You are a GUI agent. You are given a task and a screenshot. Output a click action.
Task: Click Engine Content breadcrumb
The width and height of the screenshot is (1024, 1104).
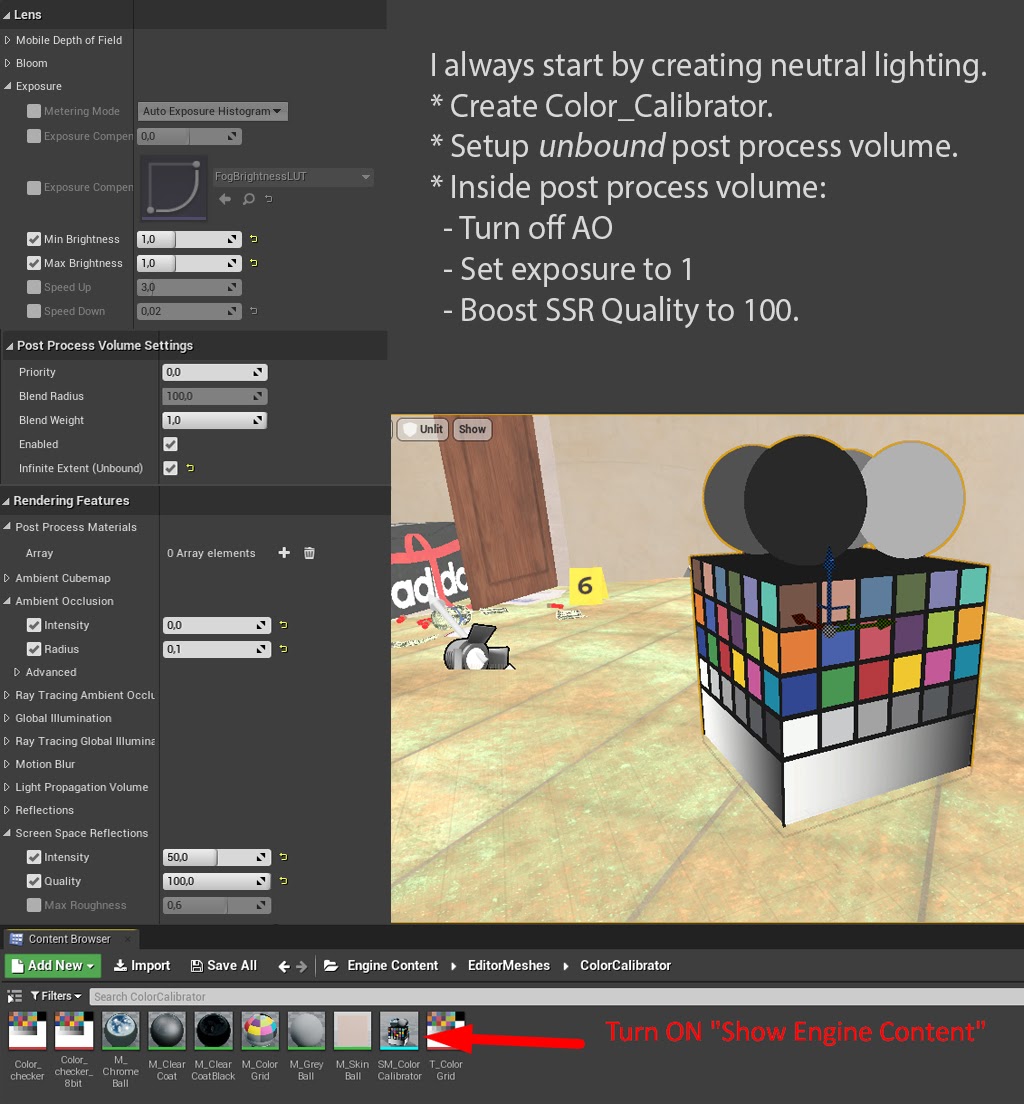point(392,966)
